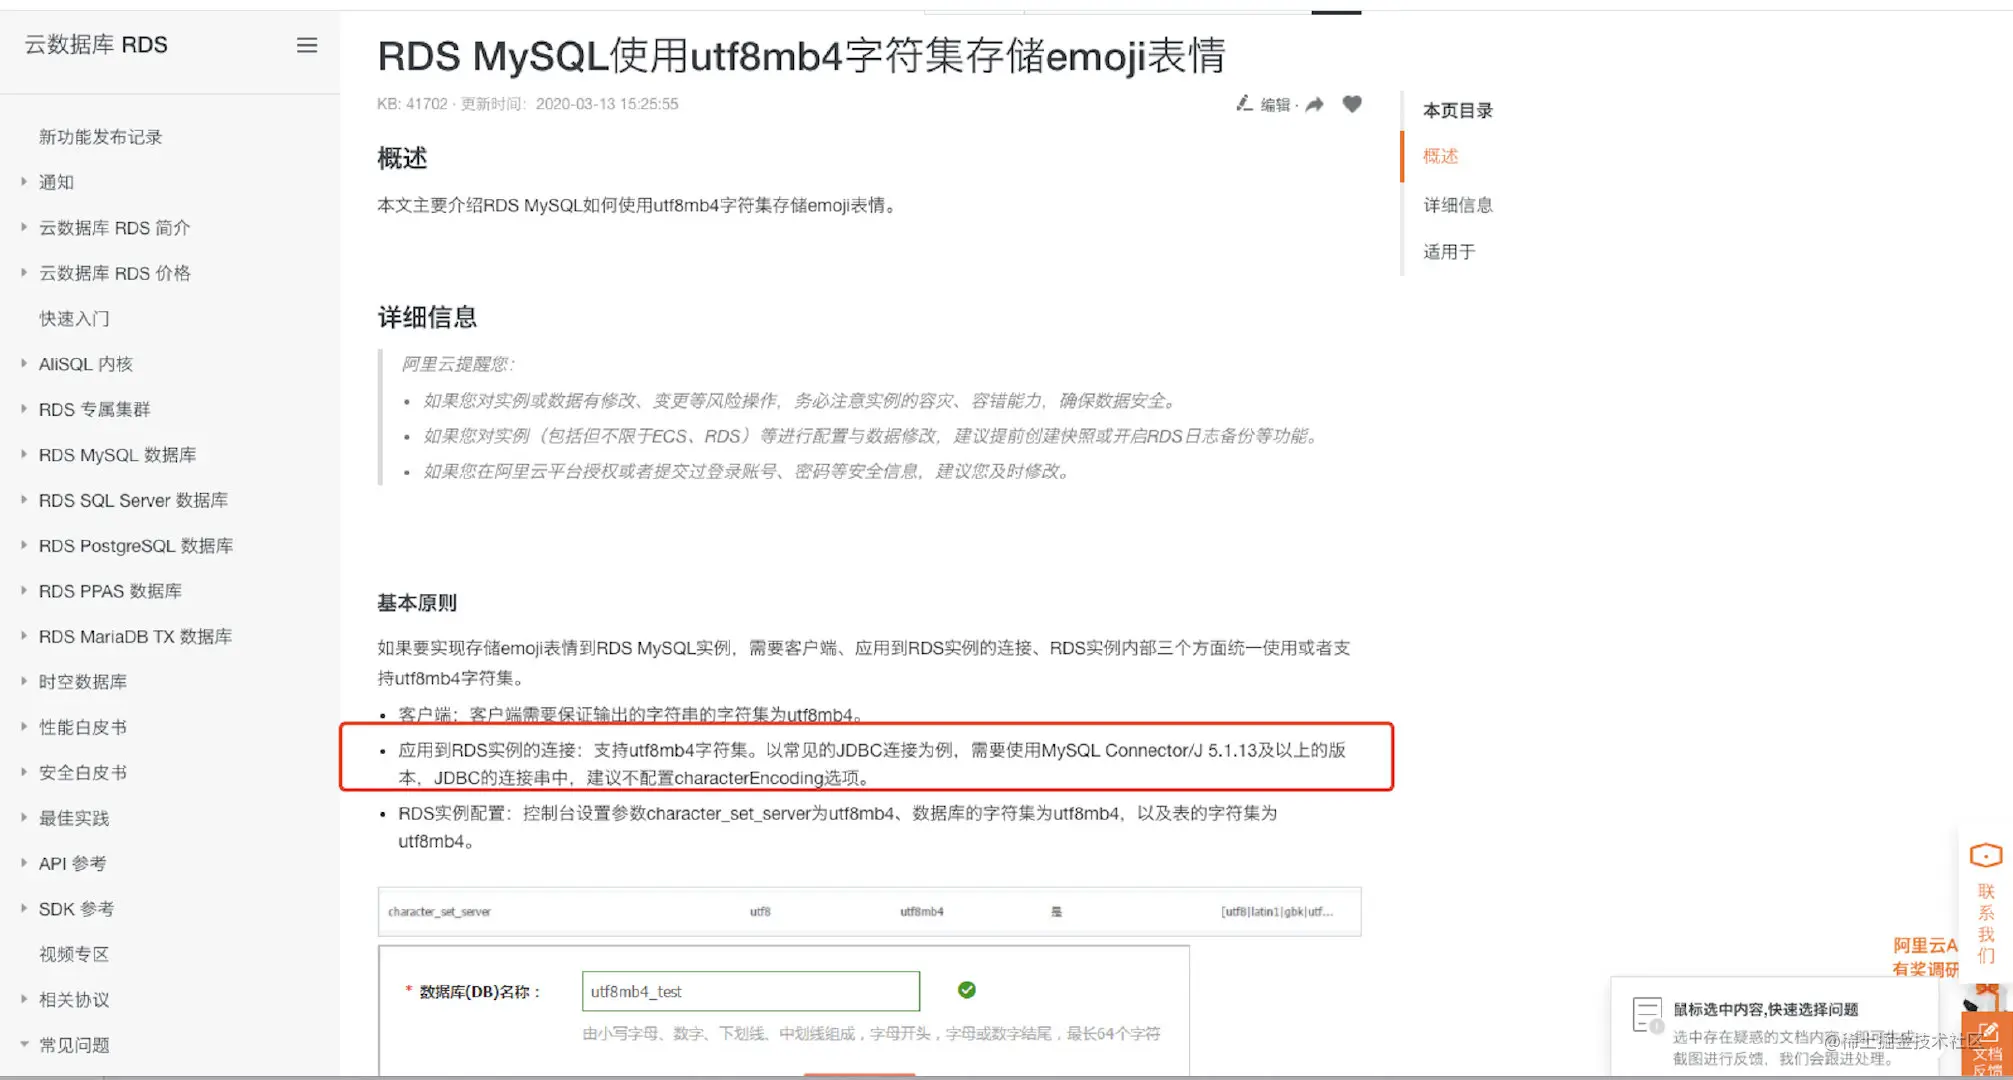Open RDS PPAS 数据库 in sidebar
The width and height of the screenshot is (2013, 1080).
coord(110,591)
